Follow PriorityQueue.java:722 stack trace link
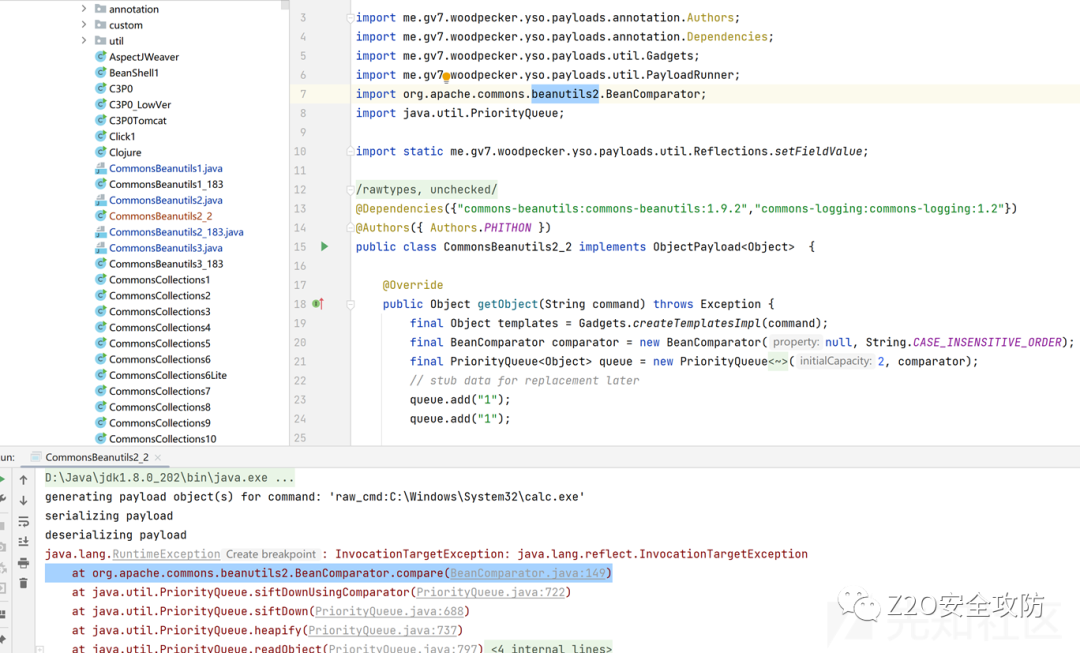This screenshot has height=653, width=1080. [490, 592]
